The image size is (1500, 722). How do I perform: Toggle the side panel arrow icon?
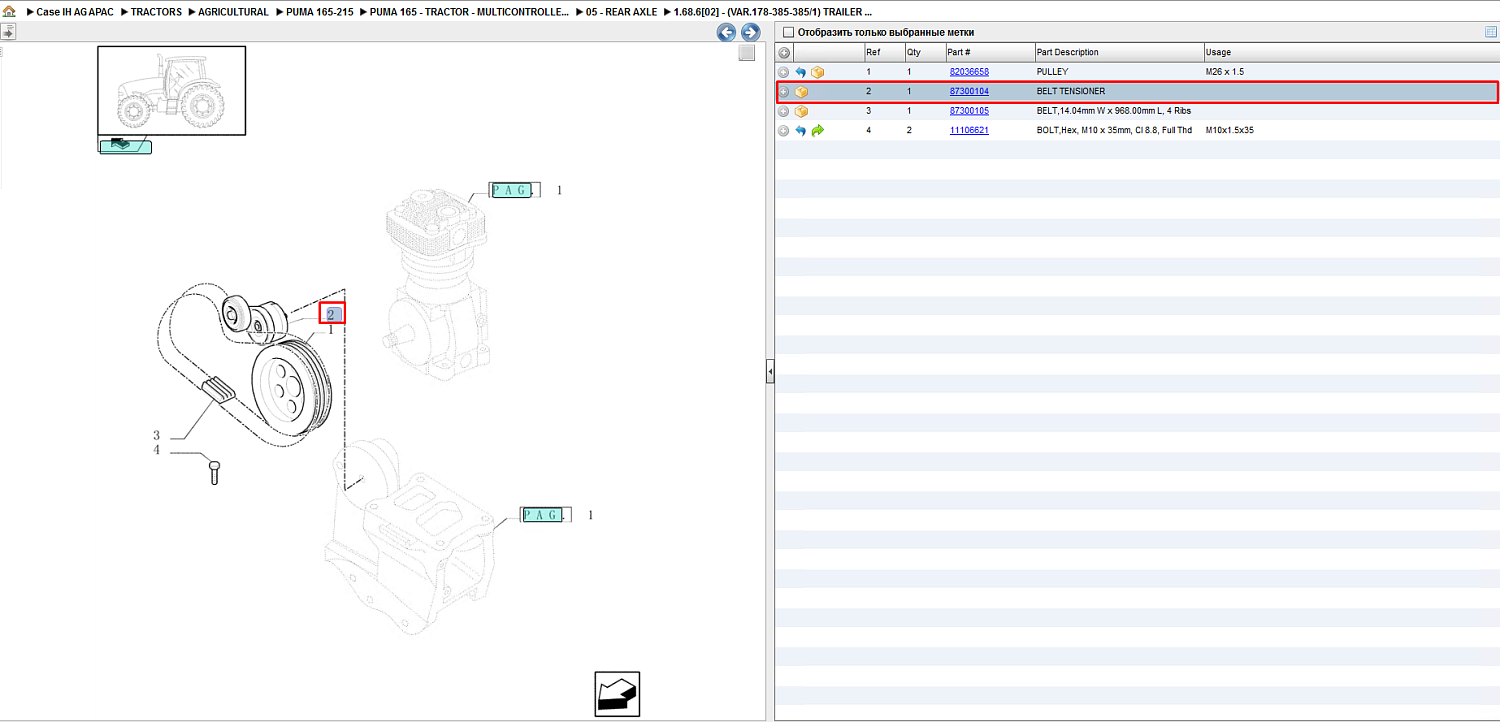click(8, 32)
